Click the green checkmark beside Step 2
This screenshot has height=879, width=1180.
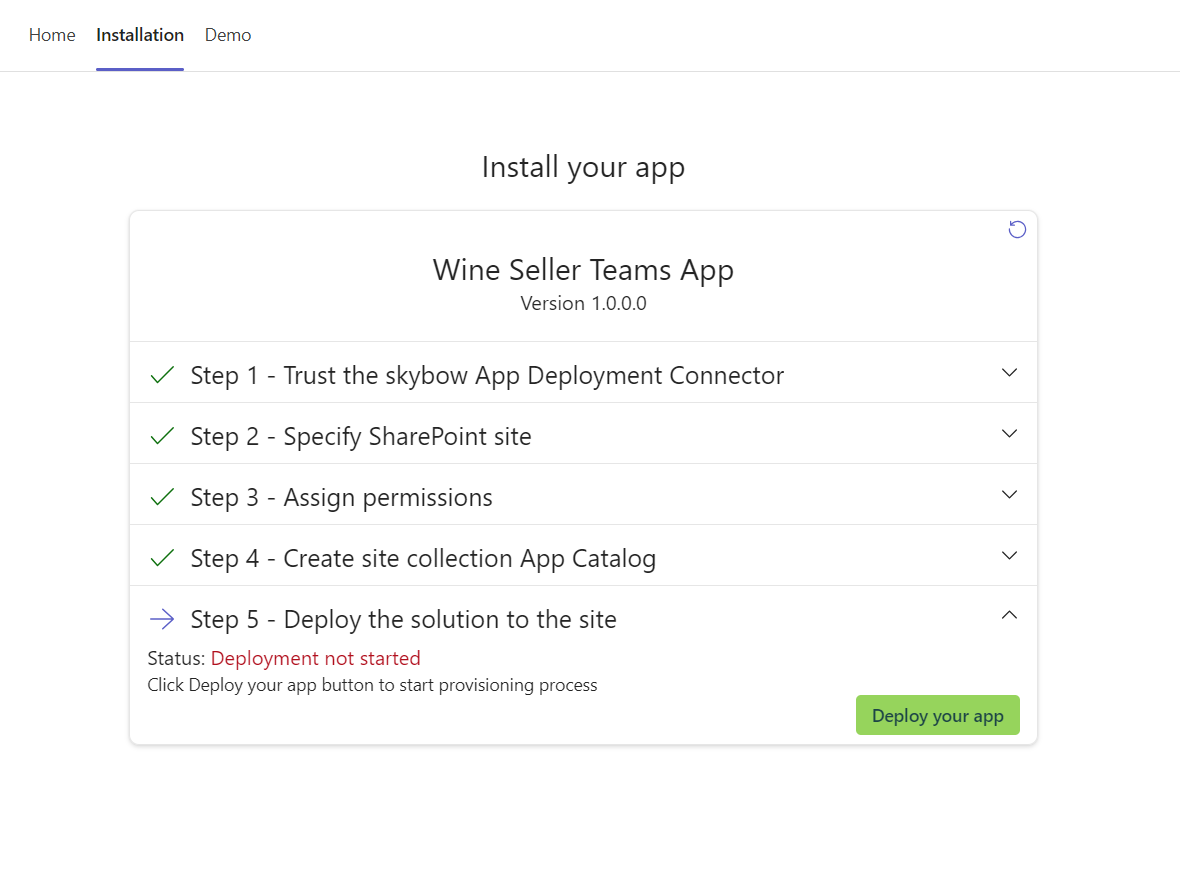[162, 436]
